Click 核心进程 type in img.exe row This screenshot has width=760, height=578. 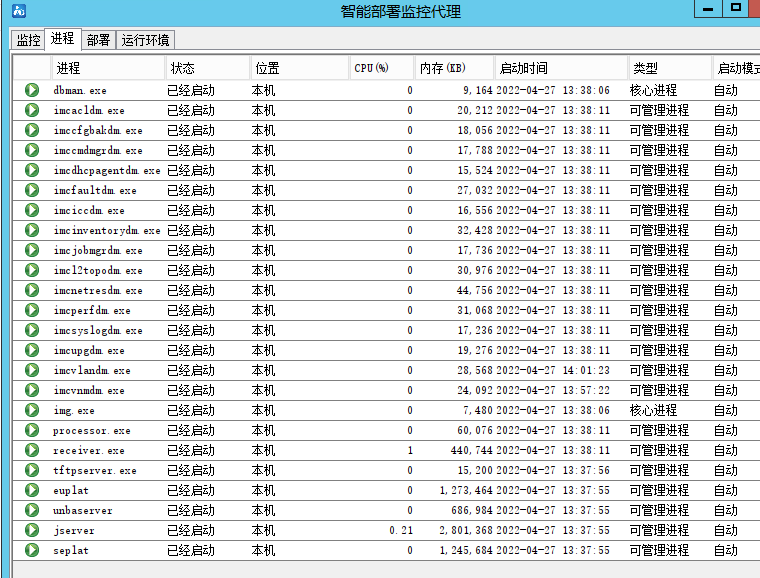653,410
